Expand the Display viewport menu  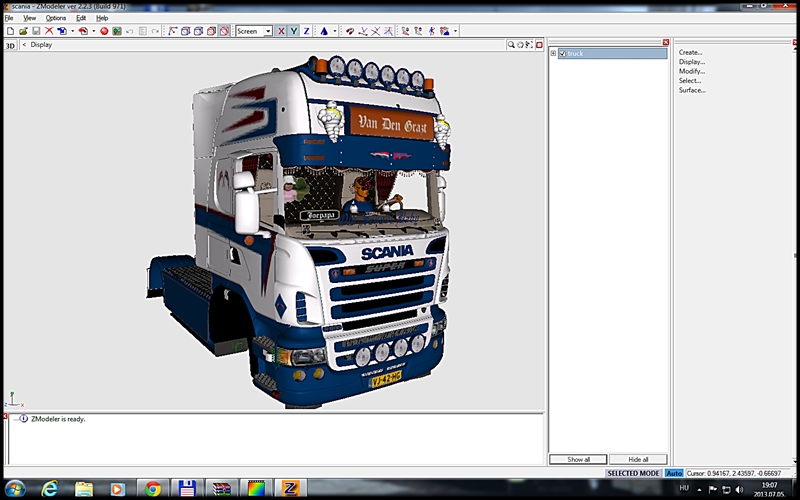click(25, 45)
